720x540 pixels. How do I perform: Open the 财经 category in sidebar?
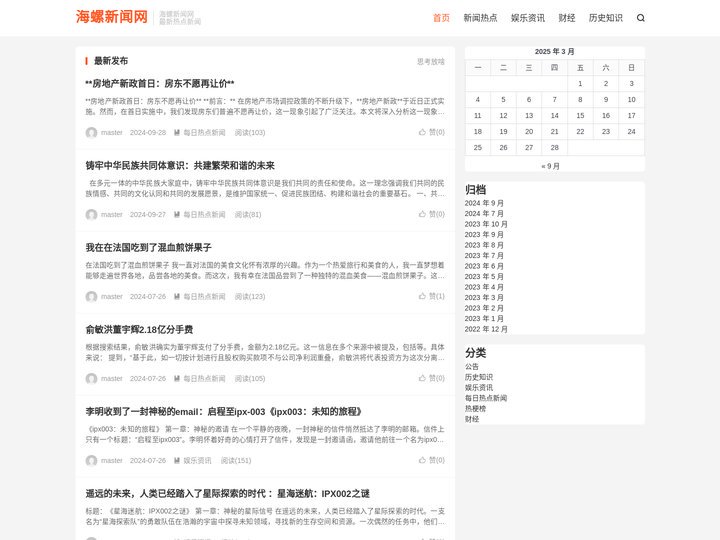tap(472, 419)
